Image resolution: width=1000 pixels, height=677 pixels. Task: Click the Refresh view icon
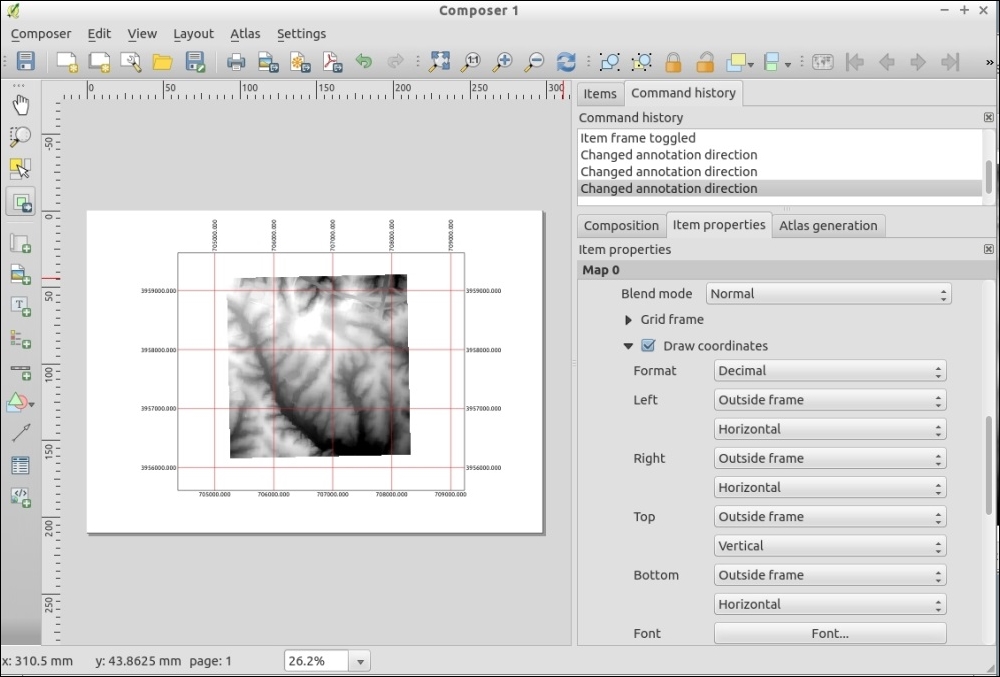coord(566,62)
